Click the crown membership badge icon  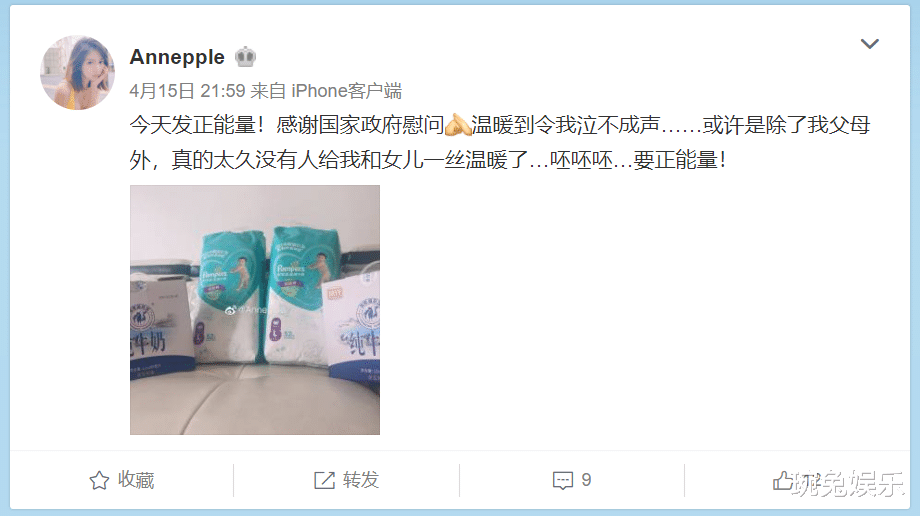(245, 57)
